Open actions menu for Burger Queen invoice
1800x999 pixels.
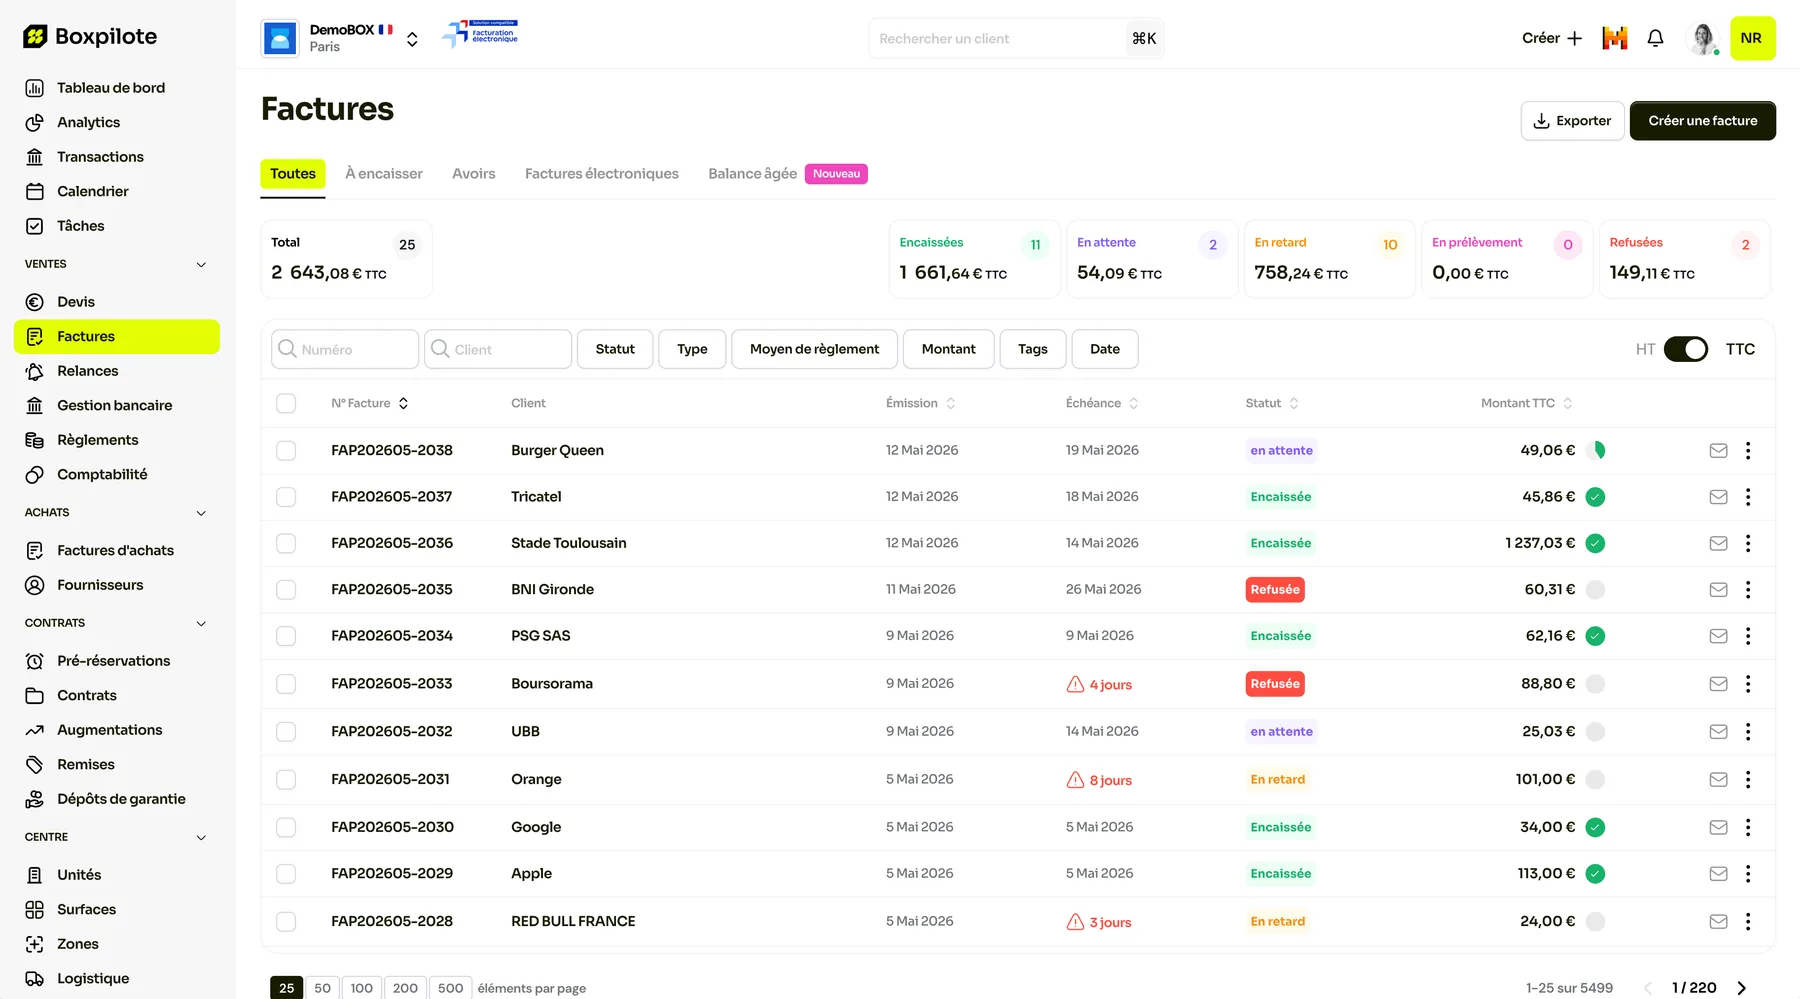tap(1748, 451)
